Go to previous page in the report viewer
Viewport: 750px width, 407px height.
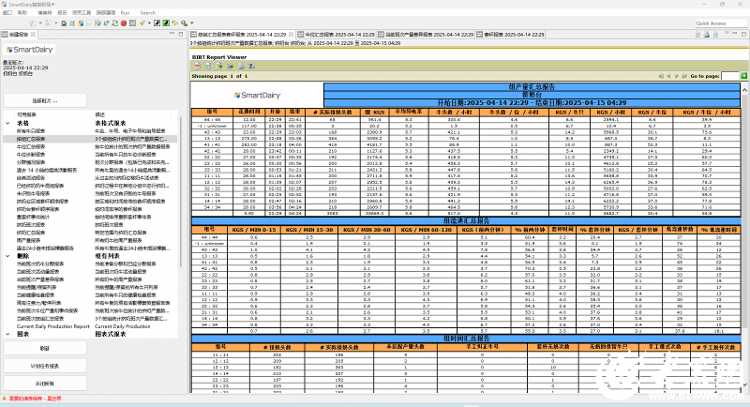[x=669, y=76]
